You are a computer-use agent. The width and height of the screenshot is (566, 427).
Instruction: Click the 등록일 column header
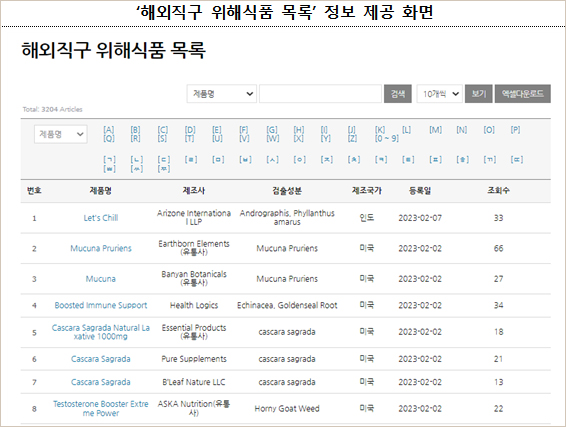pyautogui.click(x=420, y=191)
